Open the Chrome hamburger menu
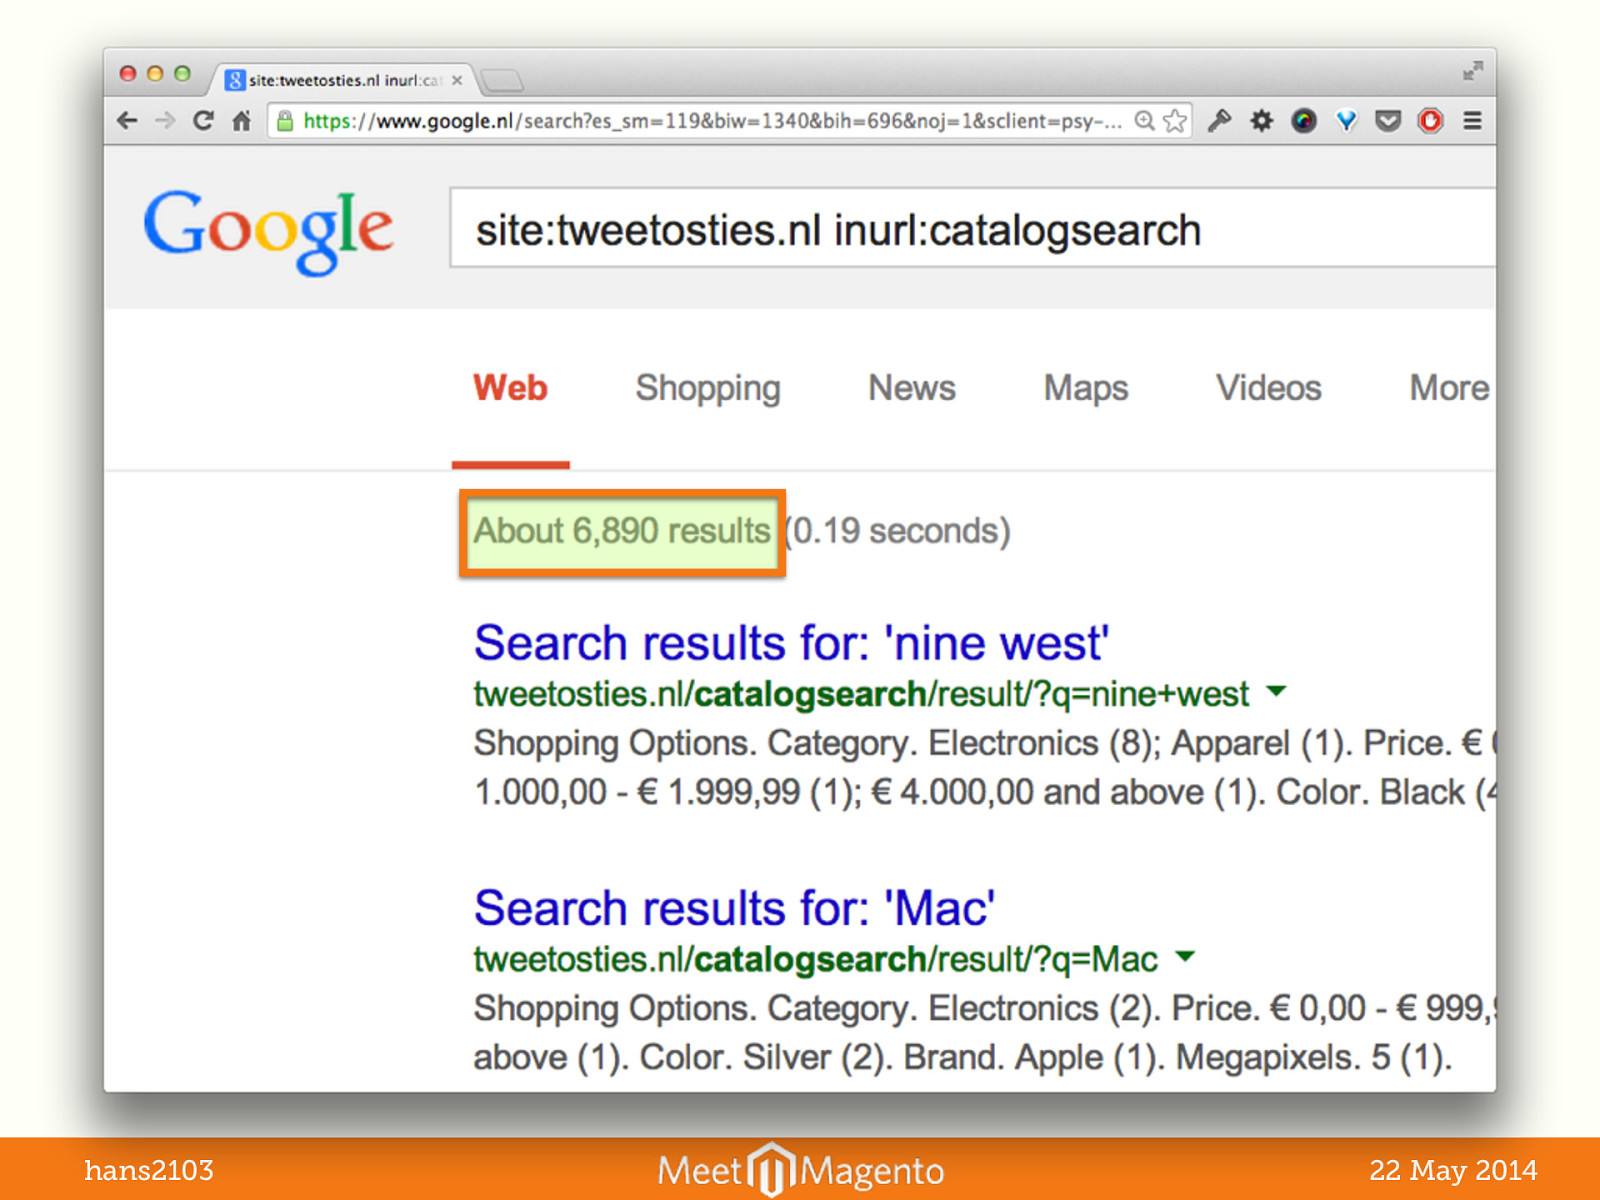Viewport: 1600px width, 1200px height. [1472, 121]
